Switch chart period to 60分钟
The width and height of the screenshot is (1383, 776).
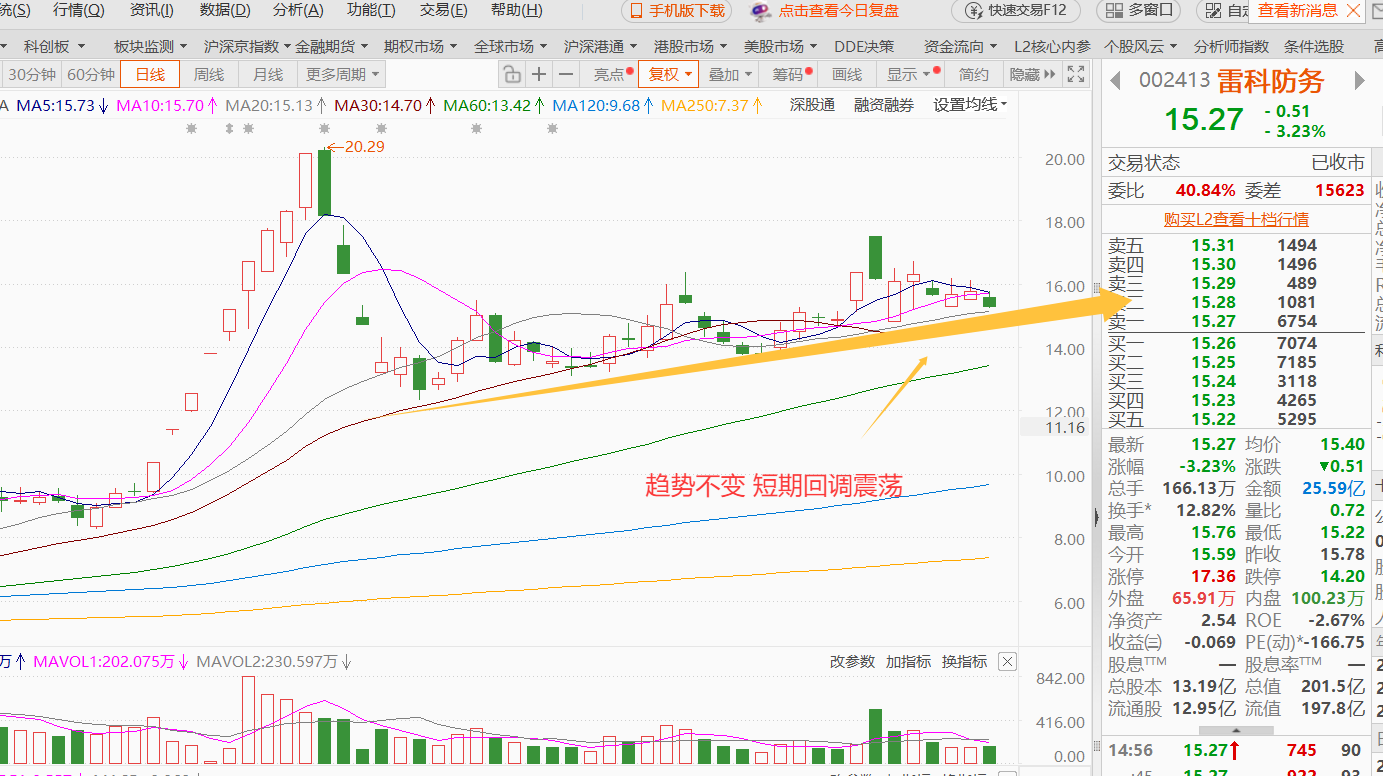(90, 75)
